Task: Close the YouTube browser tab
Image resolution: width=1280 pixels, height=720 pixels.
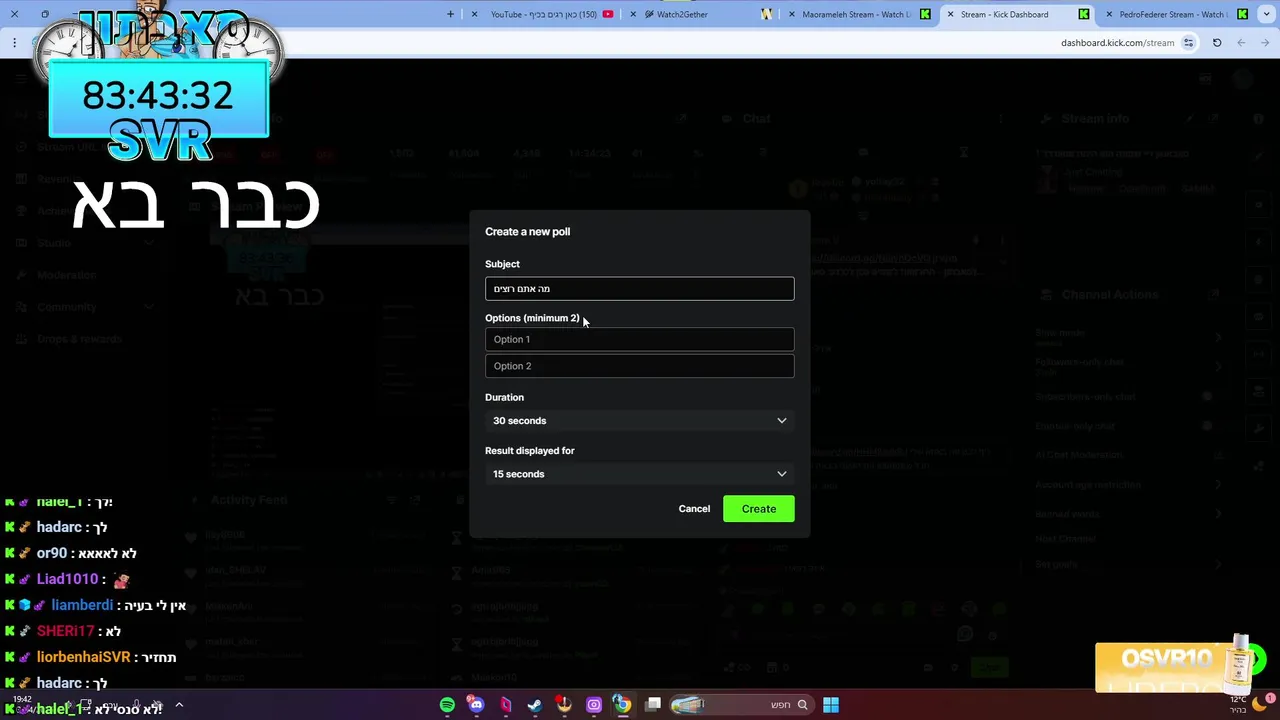Action: pos(474,14)
